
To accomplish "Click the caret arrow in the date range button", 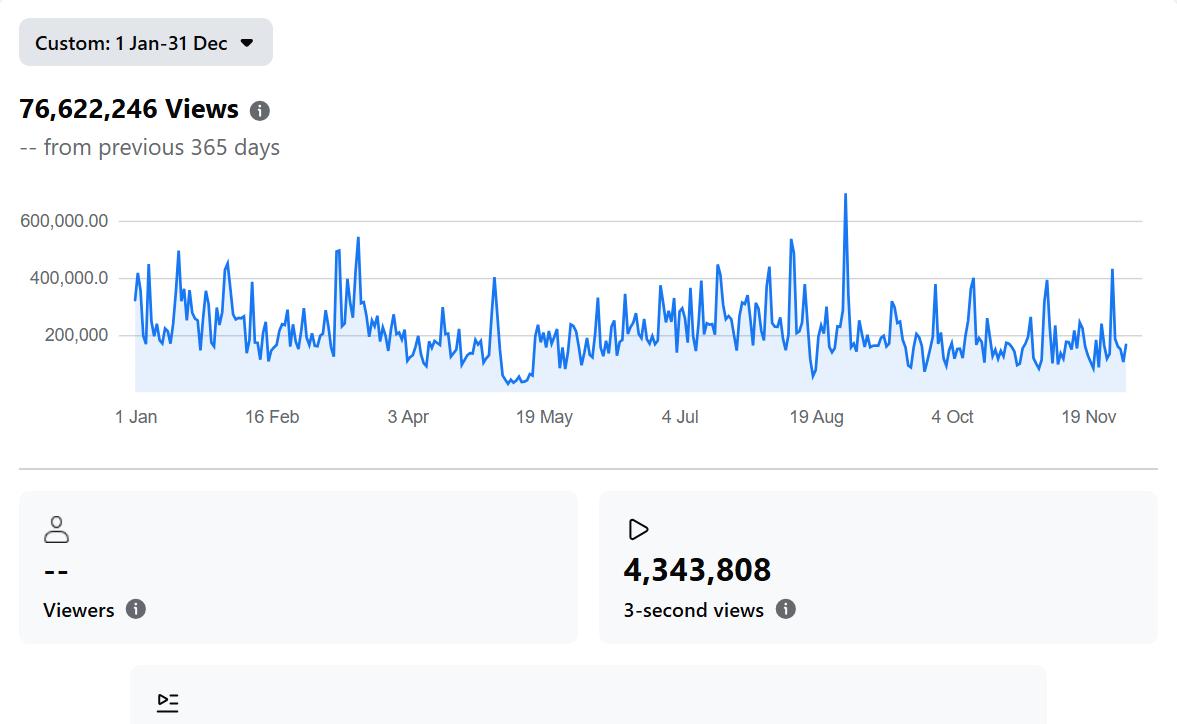I will [247, 43].
